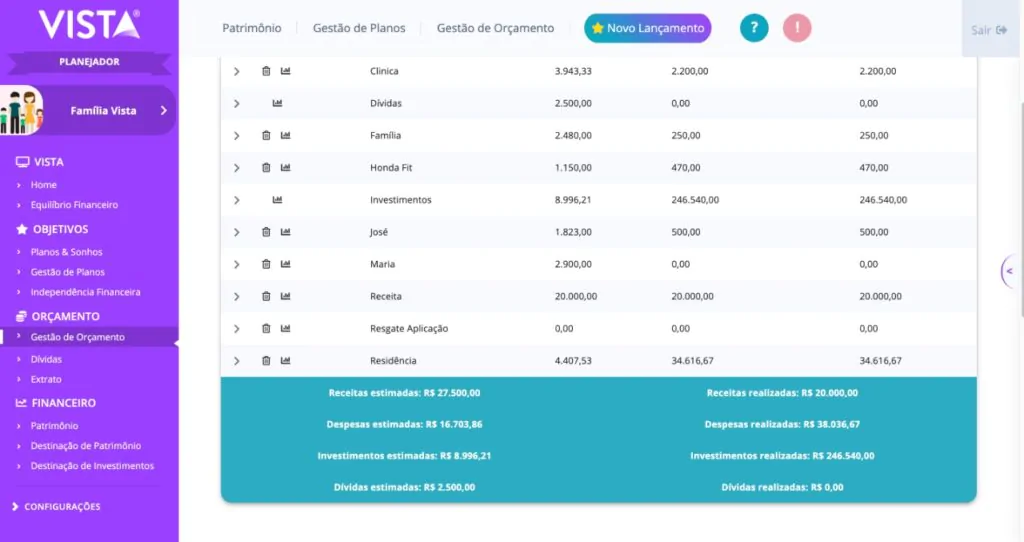Open chart for Residência row

(285, 360)
